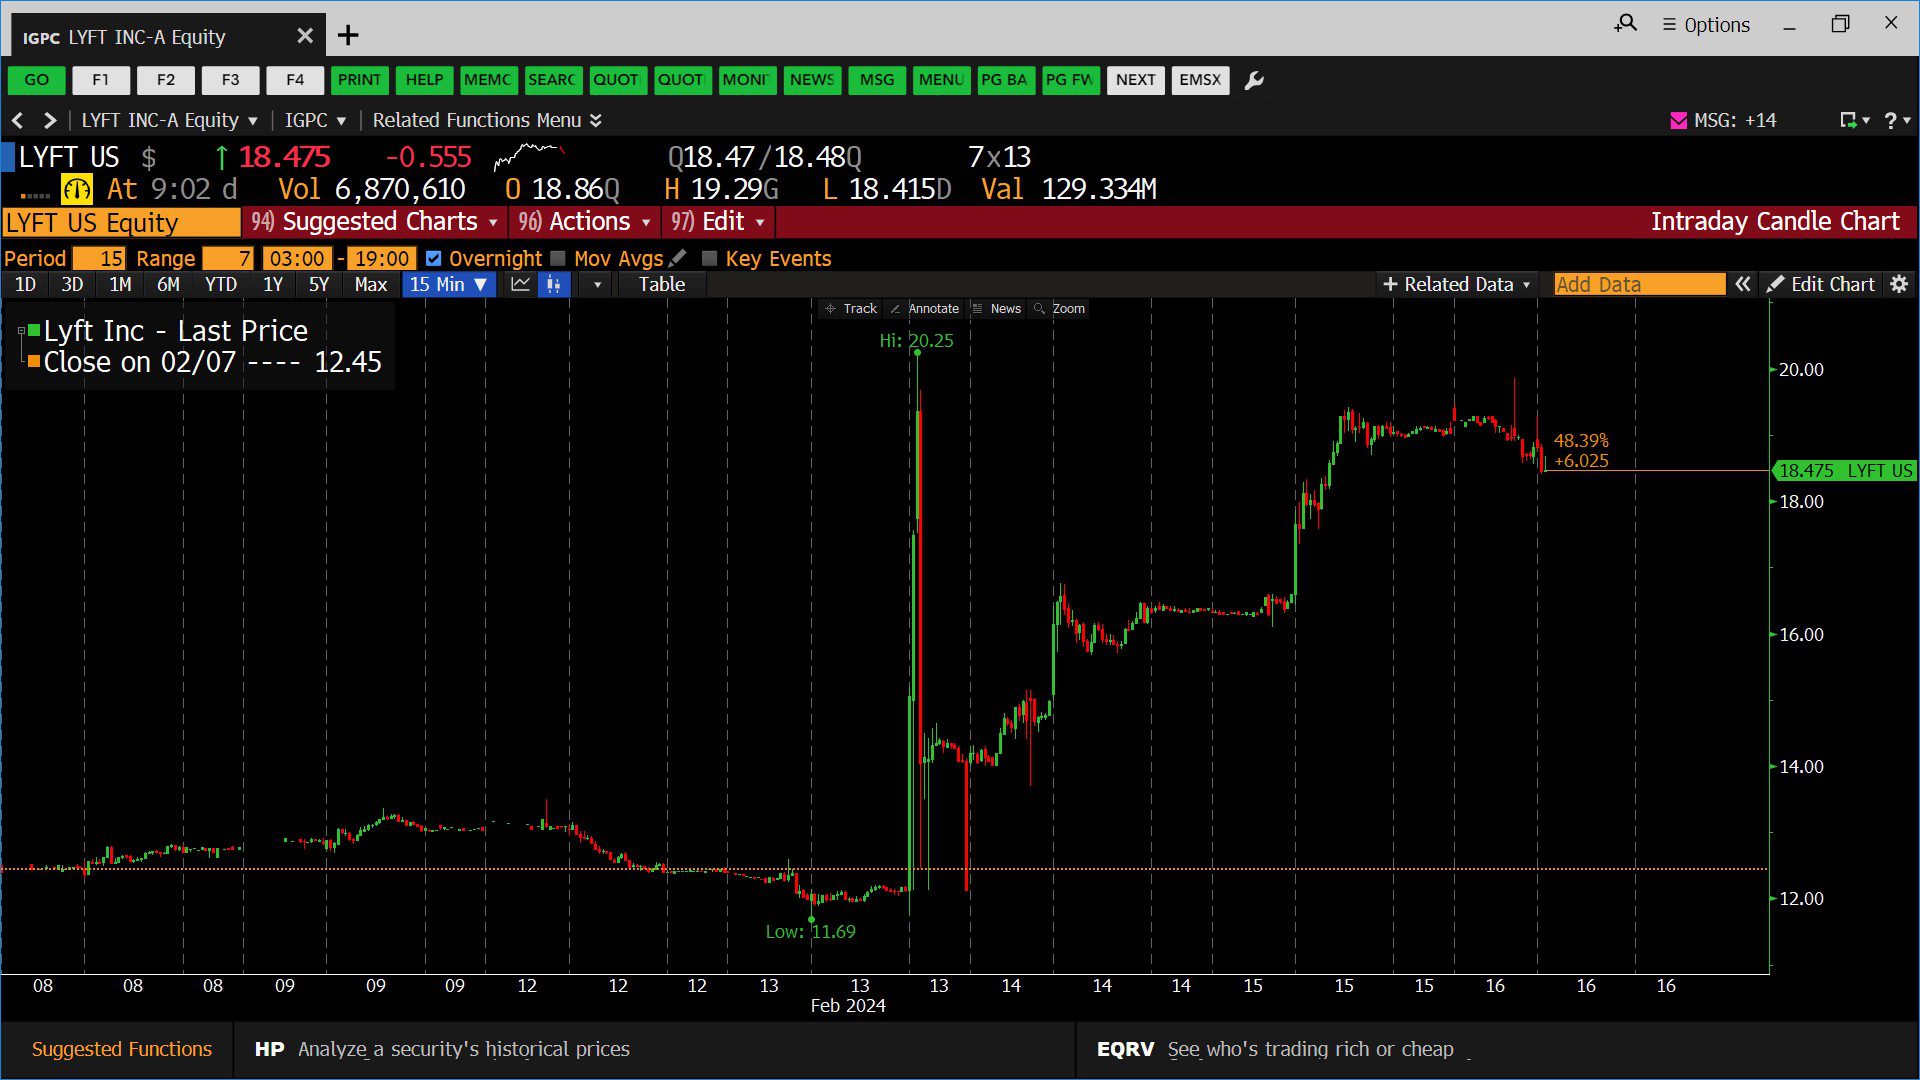Open the 15 Min interval dropdown
This screenshot has width=1920, height=1080.
pos(449,284)
